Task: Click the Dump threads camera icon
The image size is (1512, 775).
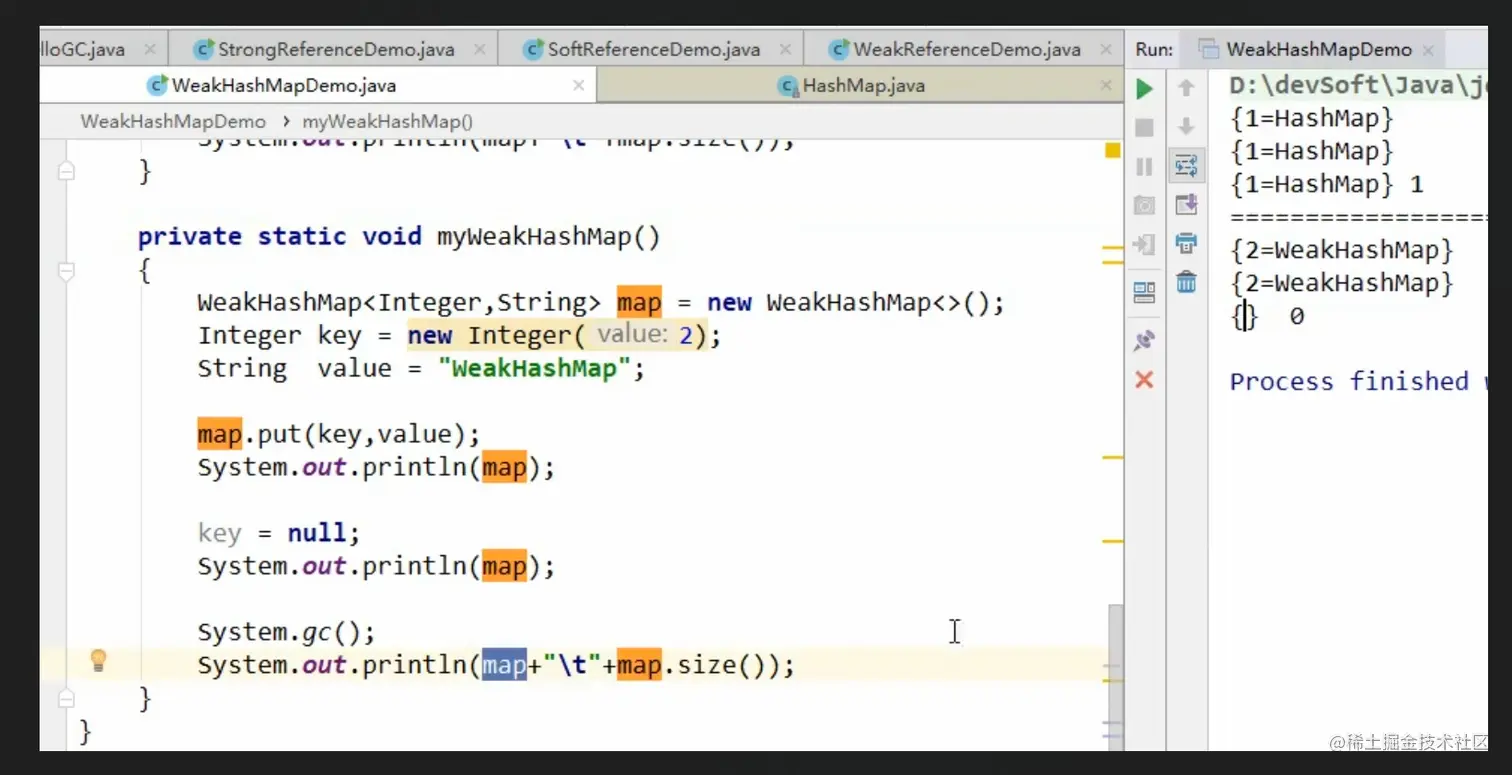Action: [x=1144, y=205]
